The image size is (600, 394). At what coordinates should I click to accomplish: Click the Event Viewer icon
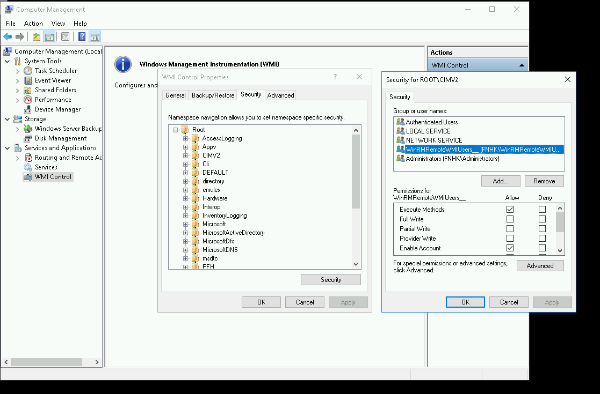28,80
